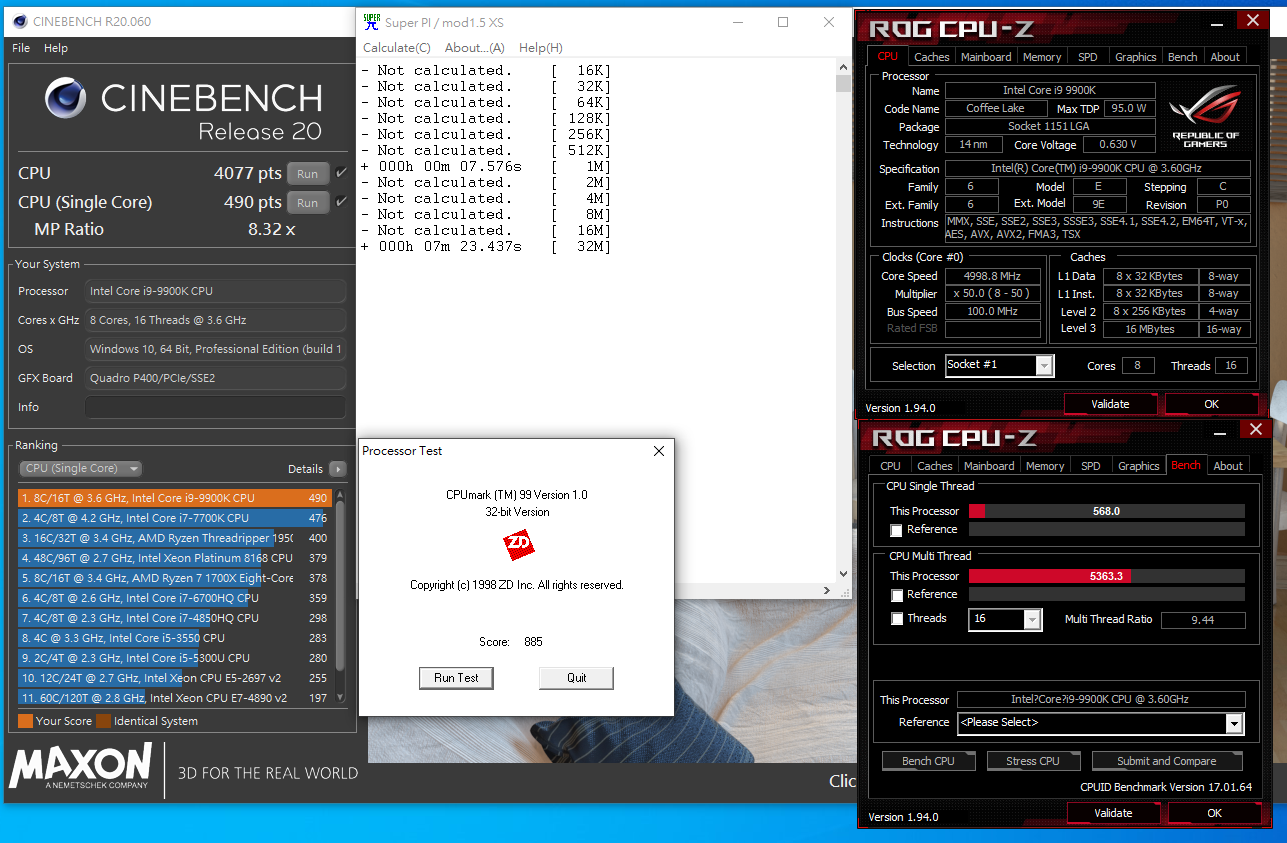Screen dimensions: 1287x843
Task: Click the CPU Single Thread score bar
Action: [x=1106, y=511]
